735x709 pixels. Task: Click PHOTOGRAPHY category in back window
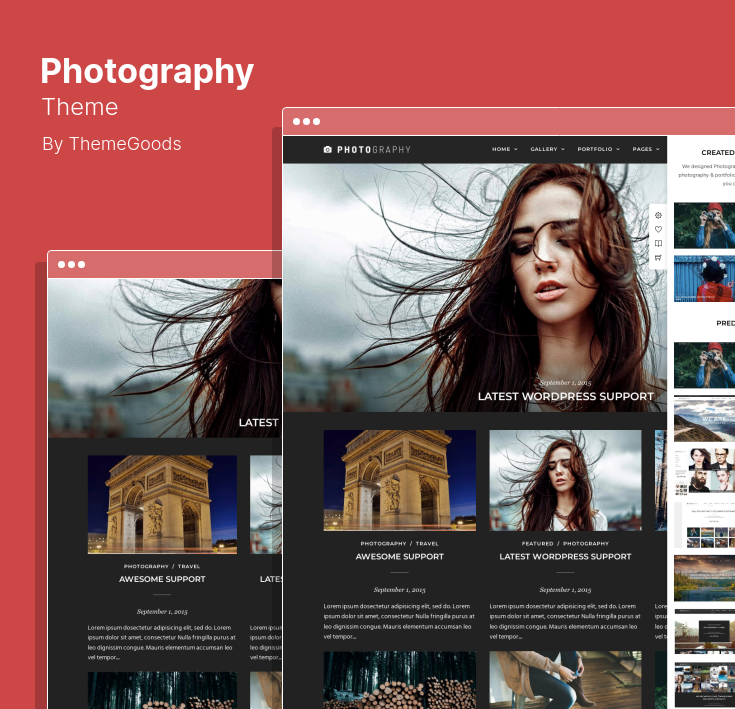point(146,567)
